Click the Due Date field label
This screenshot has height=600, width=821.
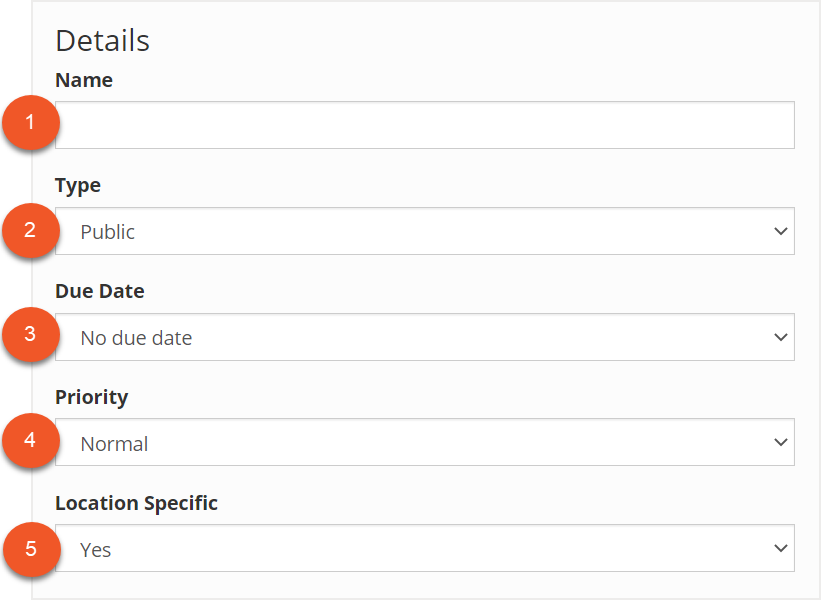pos(100,292)
